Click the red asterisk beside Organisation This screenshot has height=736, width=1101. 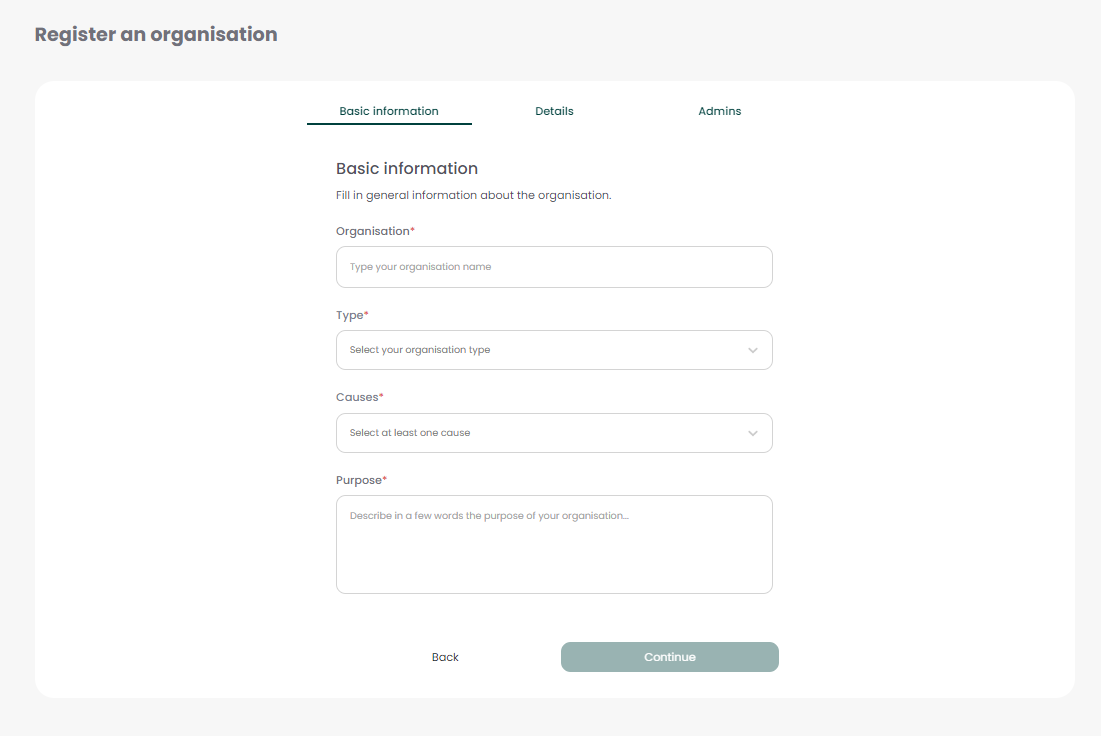[413, 230]
